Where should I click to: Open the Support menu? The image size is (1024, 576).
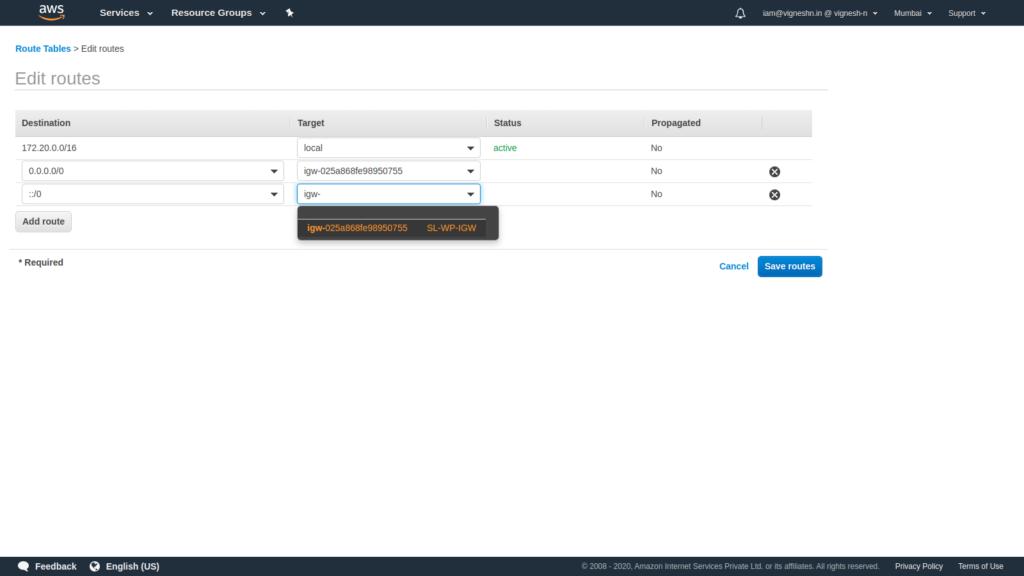coord(967,13)
